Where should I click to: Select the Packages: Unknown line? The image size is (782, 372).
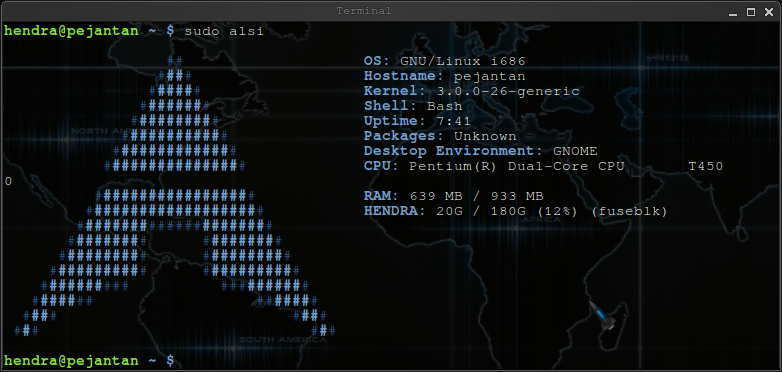click(440, 136)
